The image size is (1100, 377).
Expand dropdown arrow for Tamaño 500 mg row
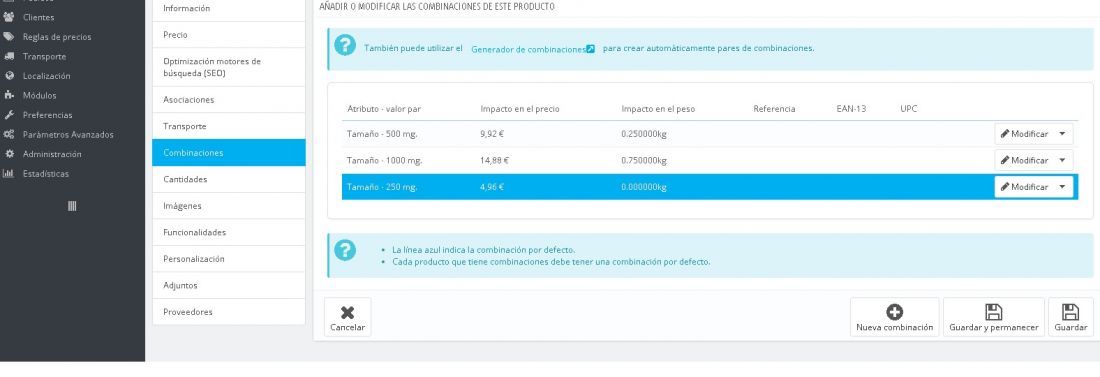(x=1062, y=134)
